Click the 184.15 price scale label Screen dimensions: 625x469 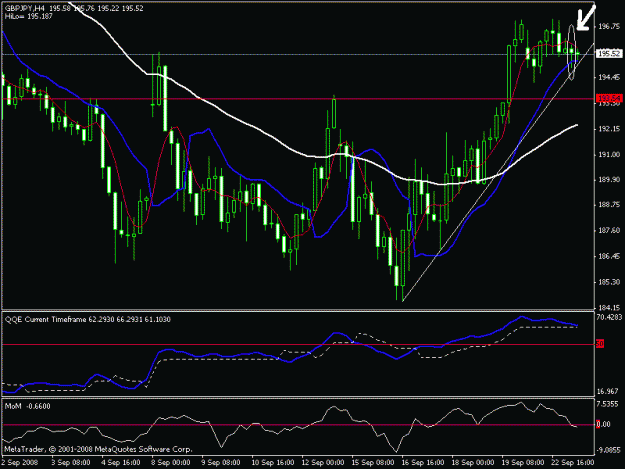609,307
